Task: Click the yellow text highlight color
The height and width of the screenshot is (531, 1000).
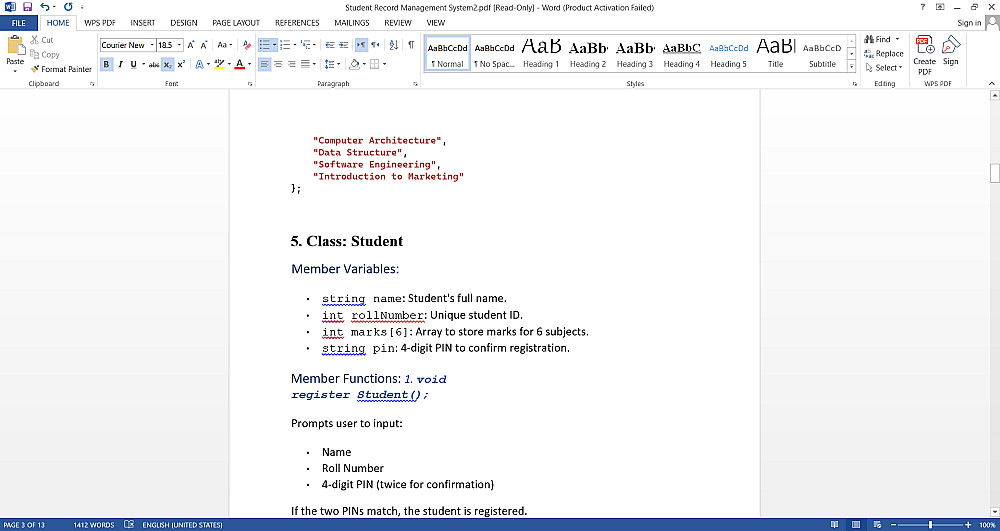Action: 219,64
